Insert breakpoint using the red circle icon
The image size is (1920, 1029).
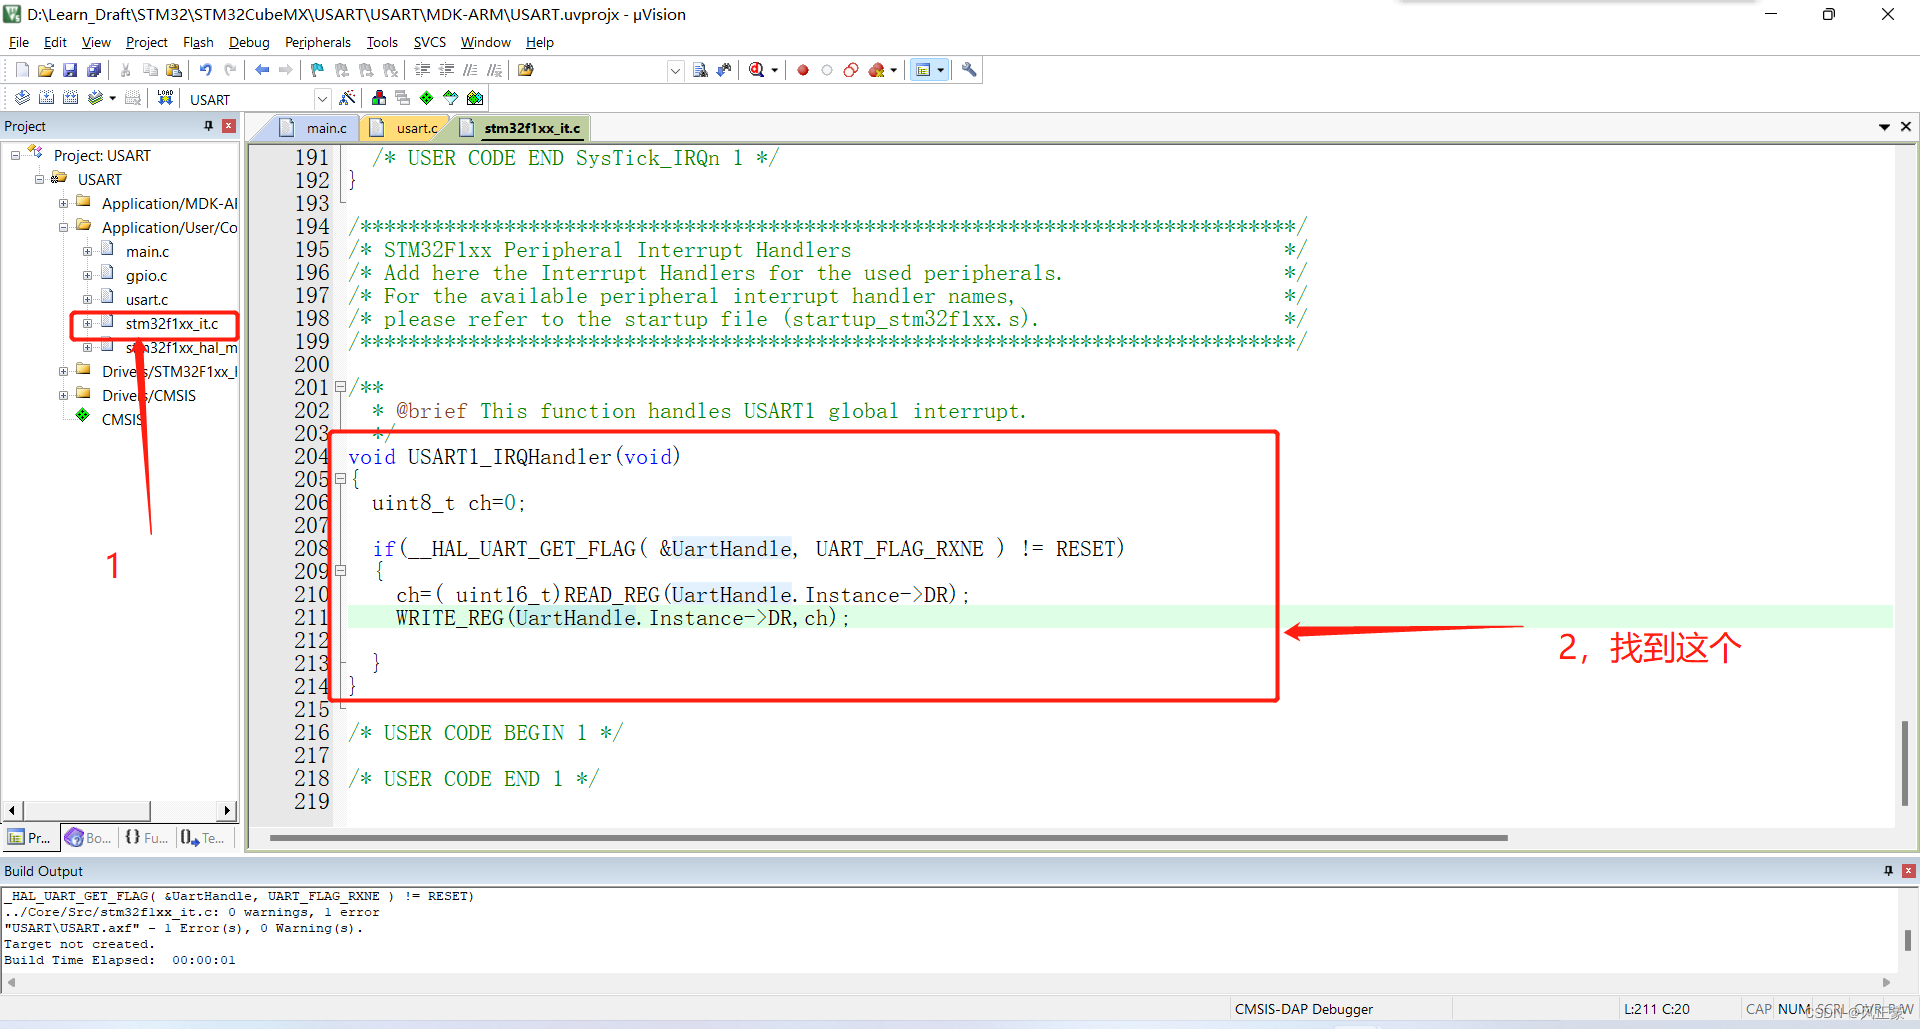(x=803, y=70)
